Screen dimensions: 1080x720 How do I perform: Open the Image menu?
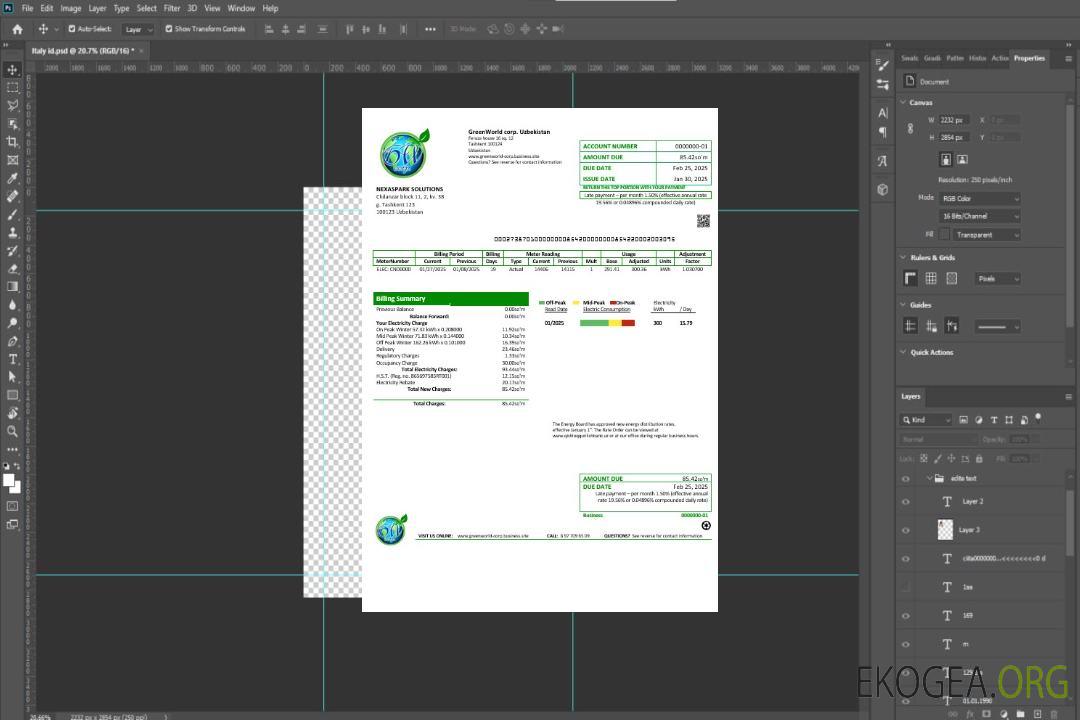click(71, 8)
